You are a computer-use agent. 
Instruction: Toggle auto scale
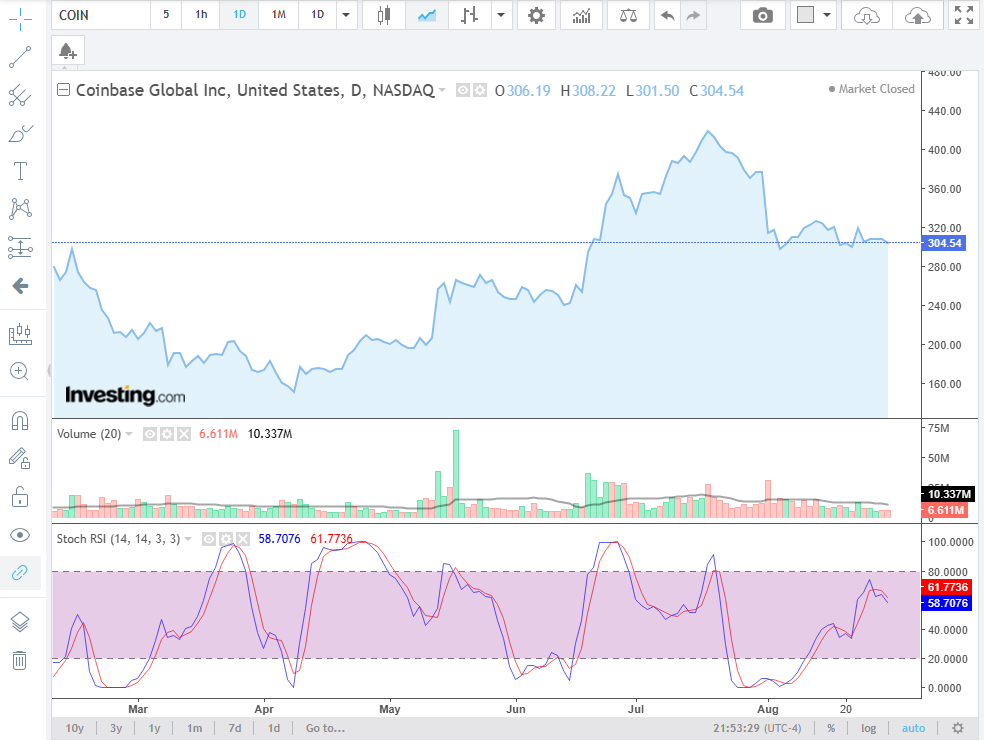(914, 728)
